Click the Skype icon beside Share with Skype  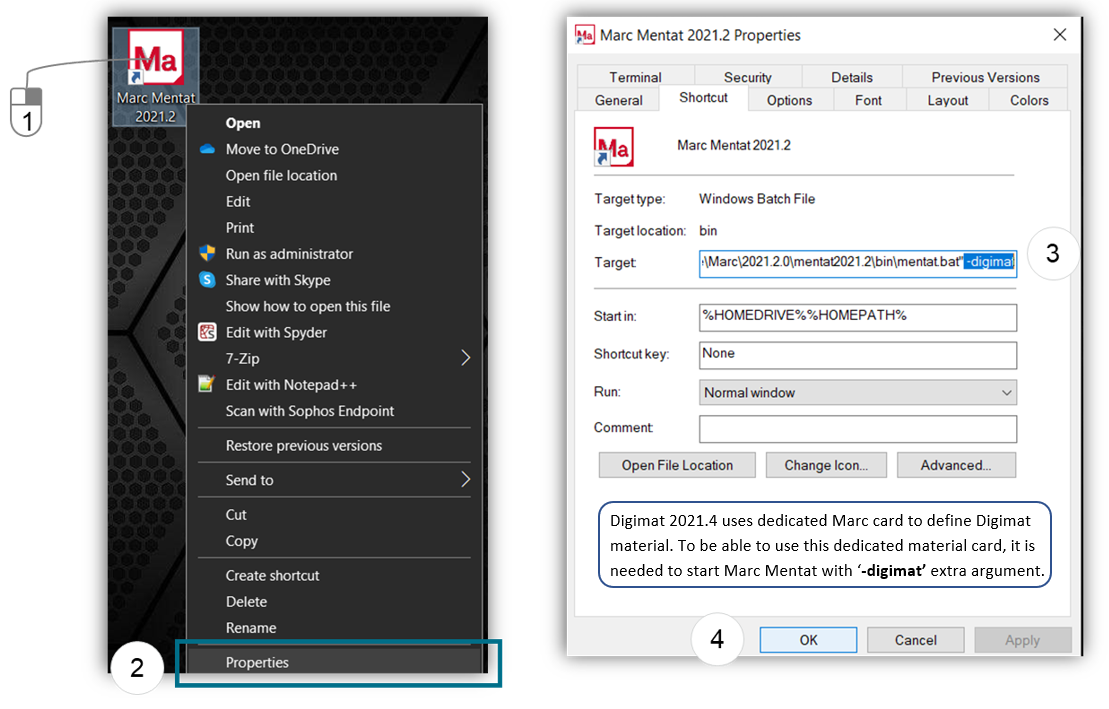point(207,280)
